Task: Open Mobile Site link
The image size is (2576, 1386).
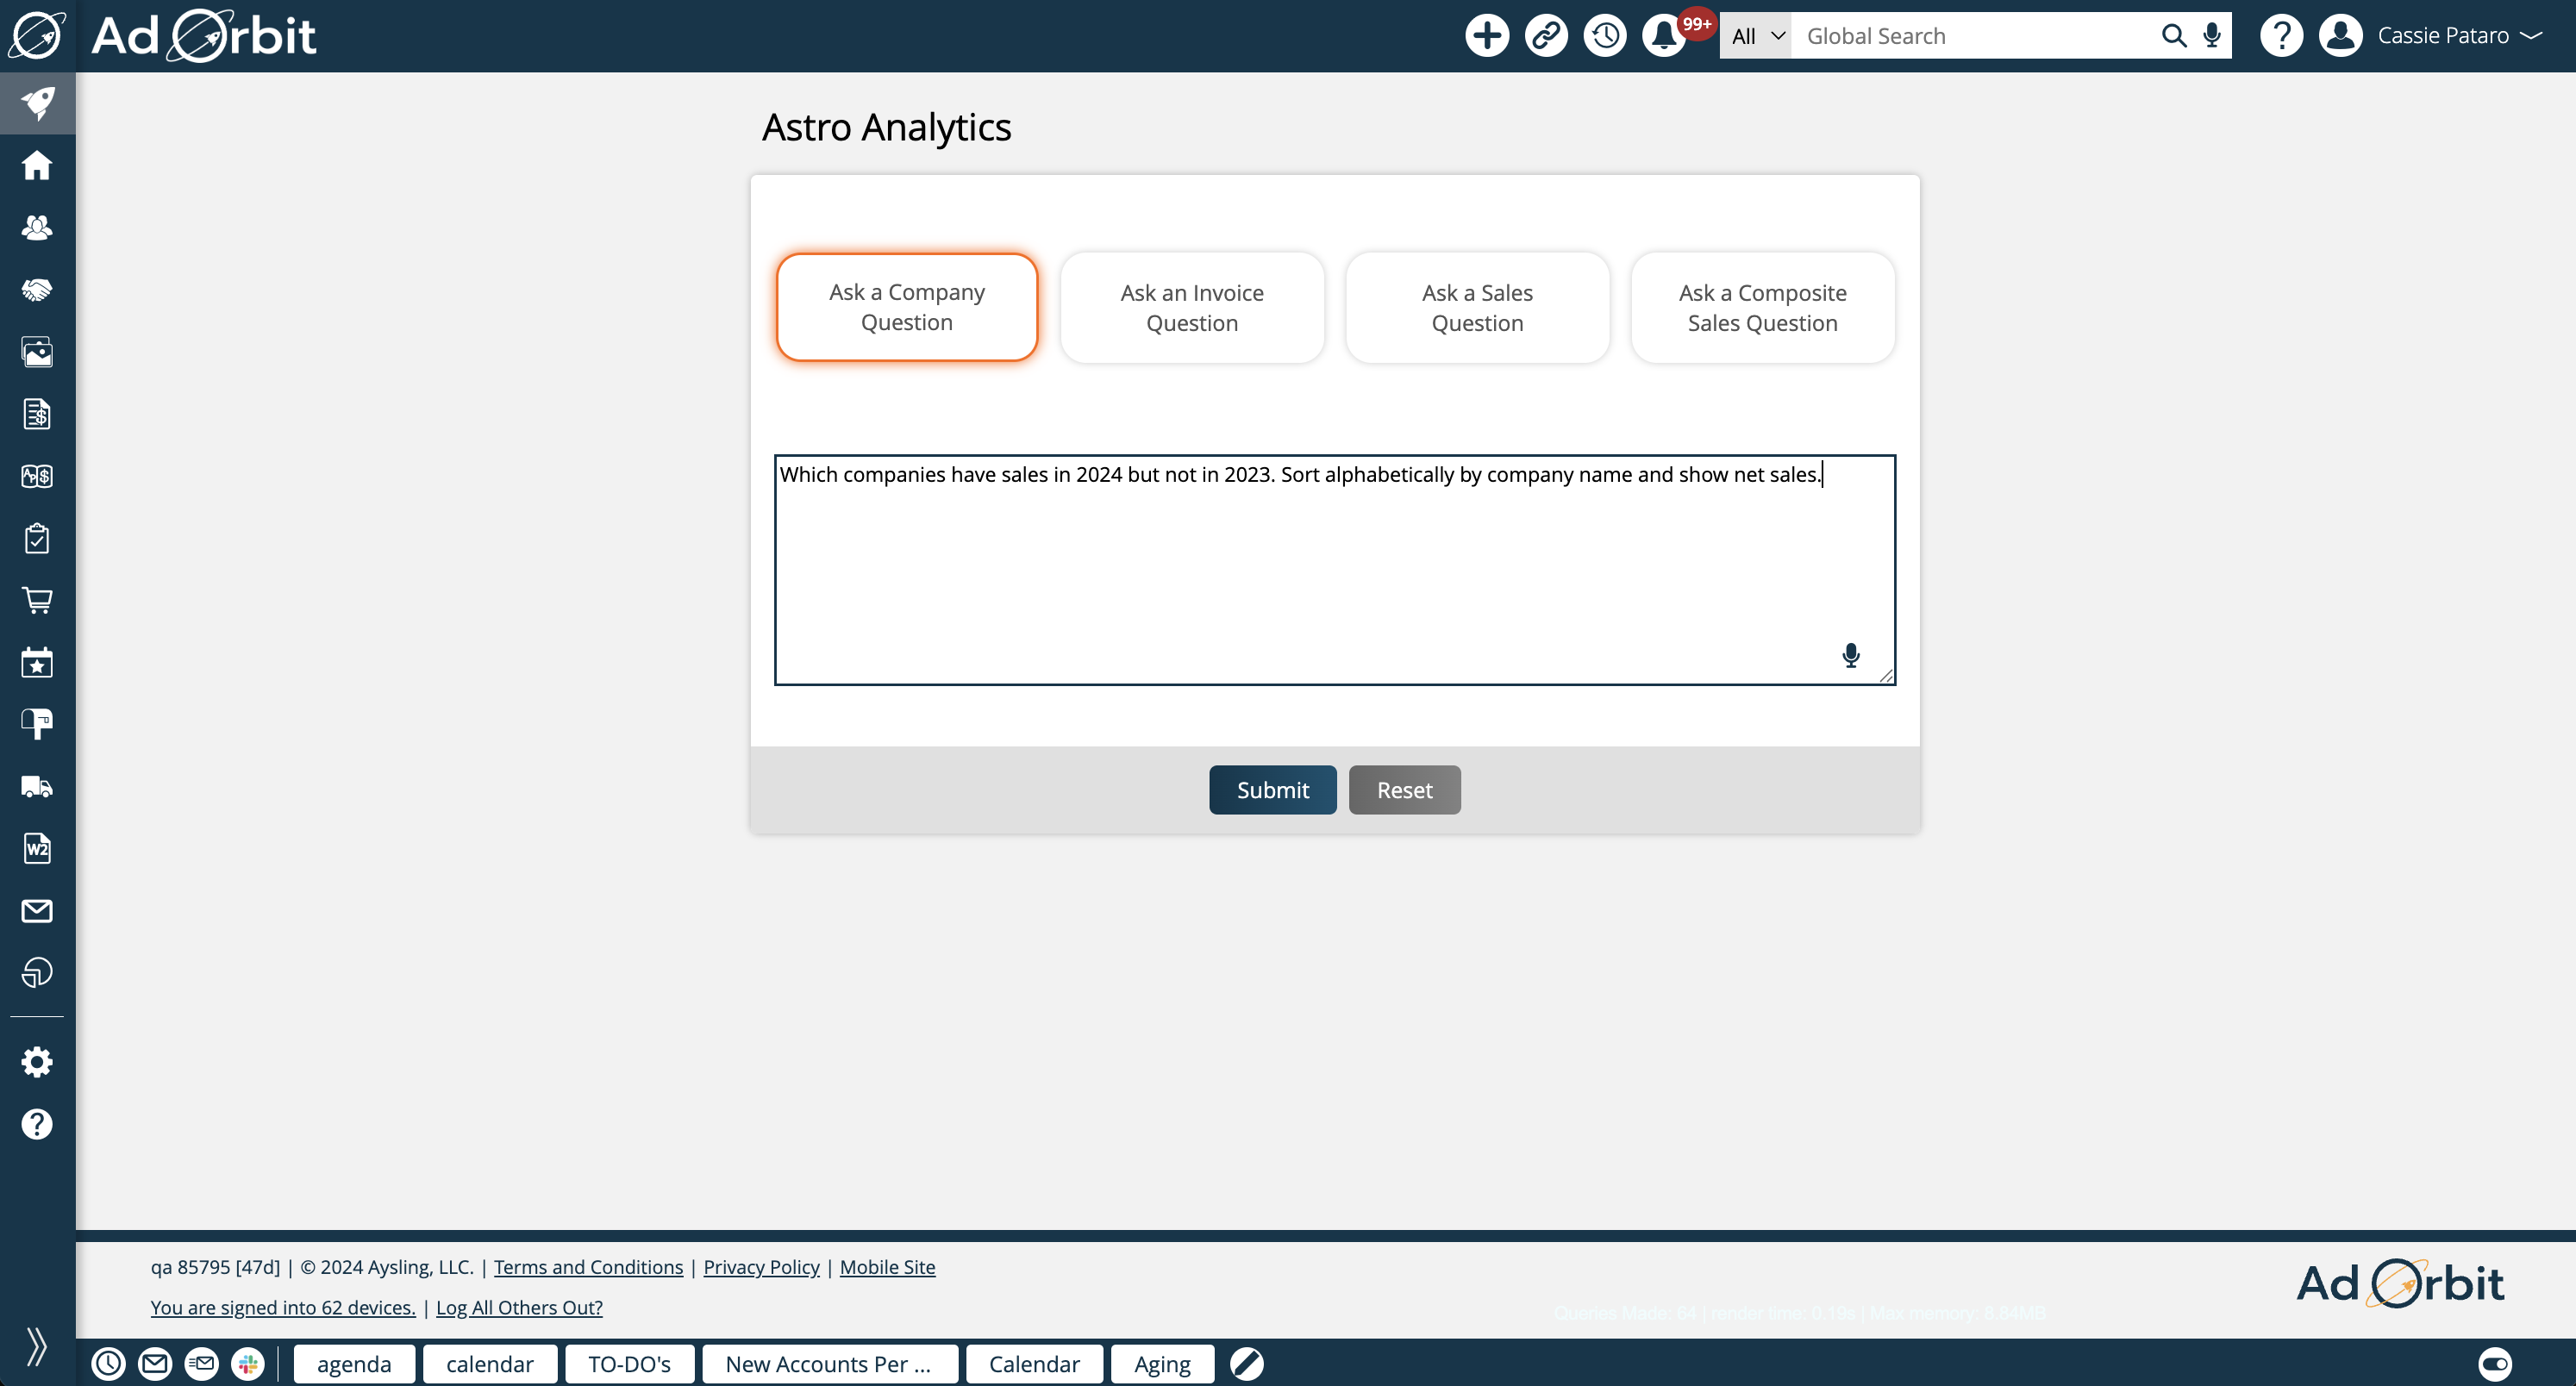Action: point(887,1267)
